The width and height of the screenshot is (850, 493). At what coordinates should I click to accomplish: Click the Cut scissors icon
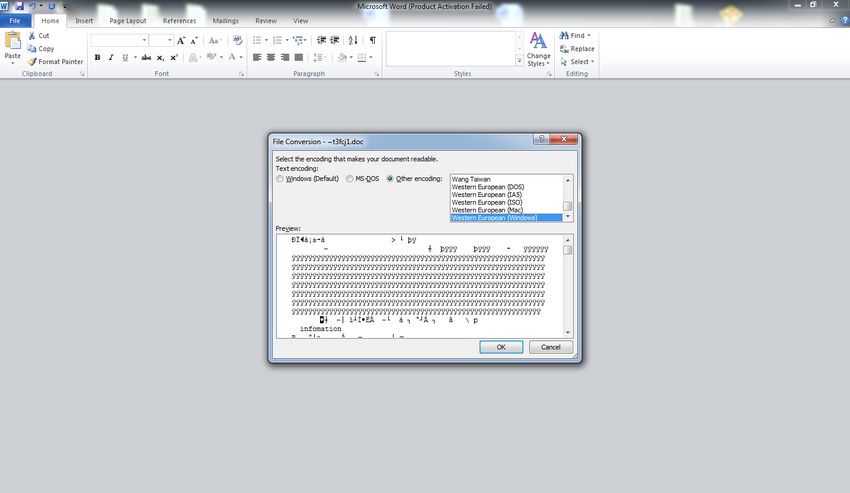pos(32,36)
